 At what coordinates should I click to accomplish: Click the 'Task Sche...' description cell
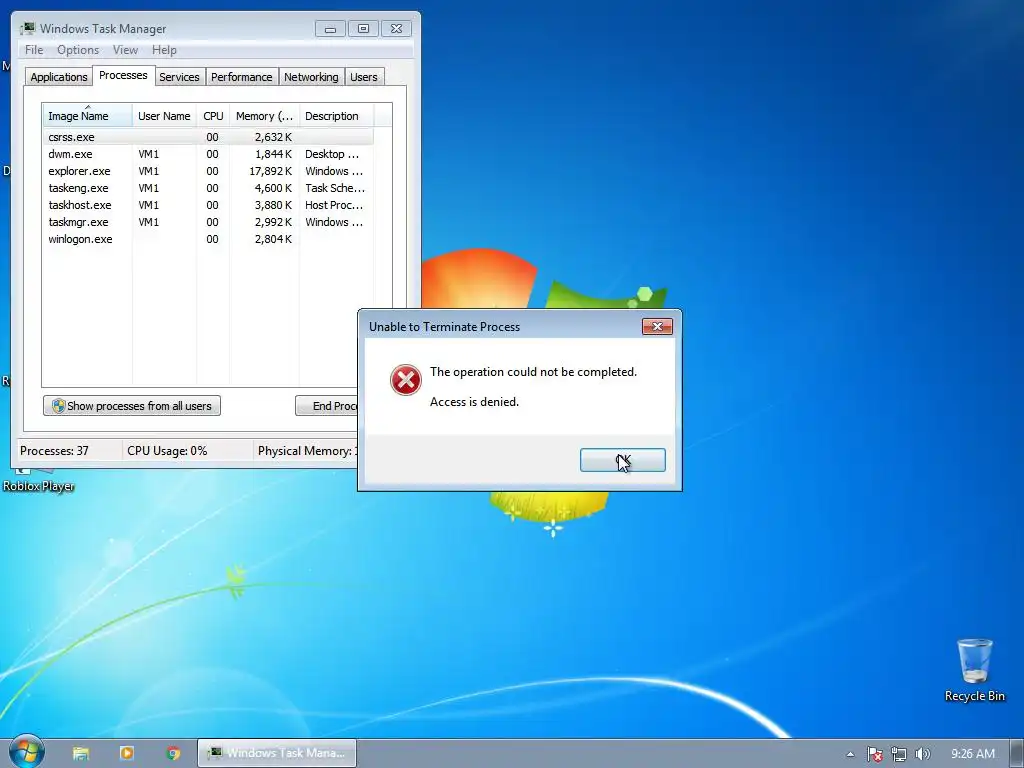(x=334, y=188)
